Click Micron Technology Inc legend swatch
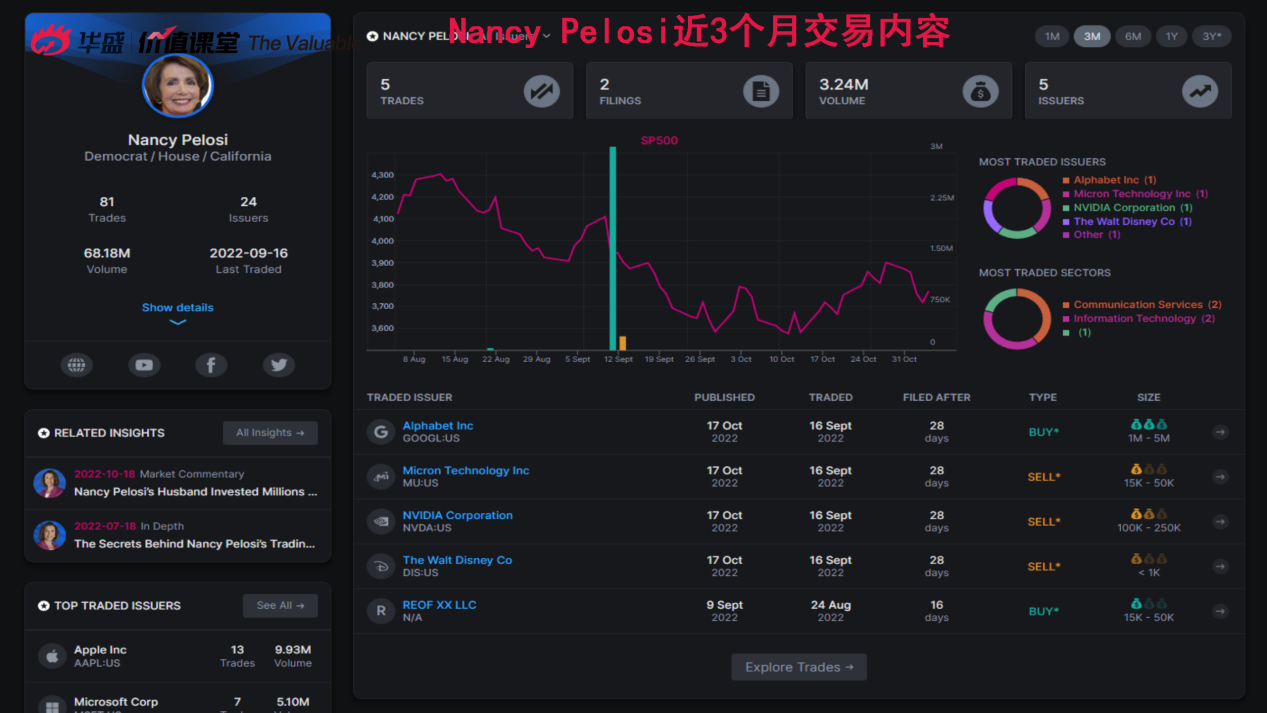This screenshot has width=1267, height=713. tap(1066, 195)
